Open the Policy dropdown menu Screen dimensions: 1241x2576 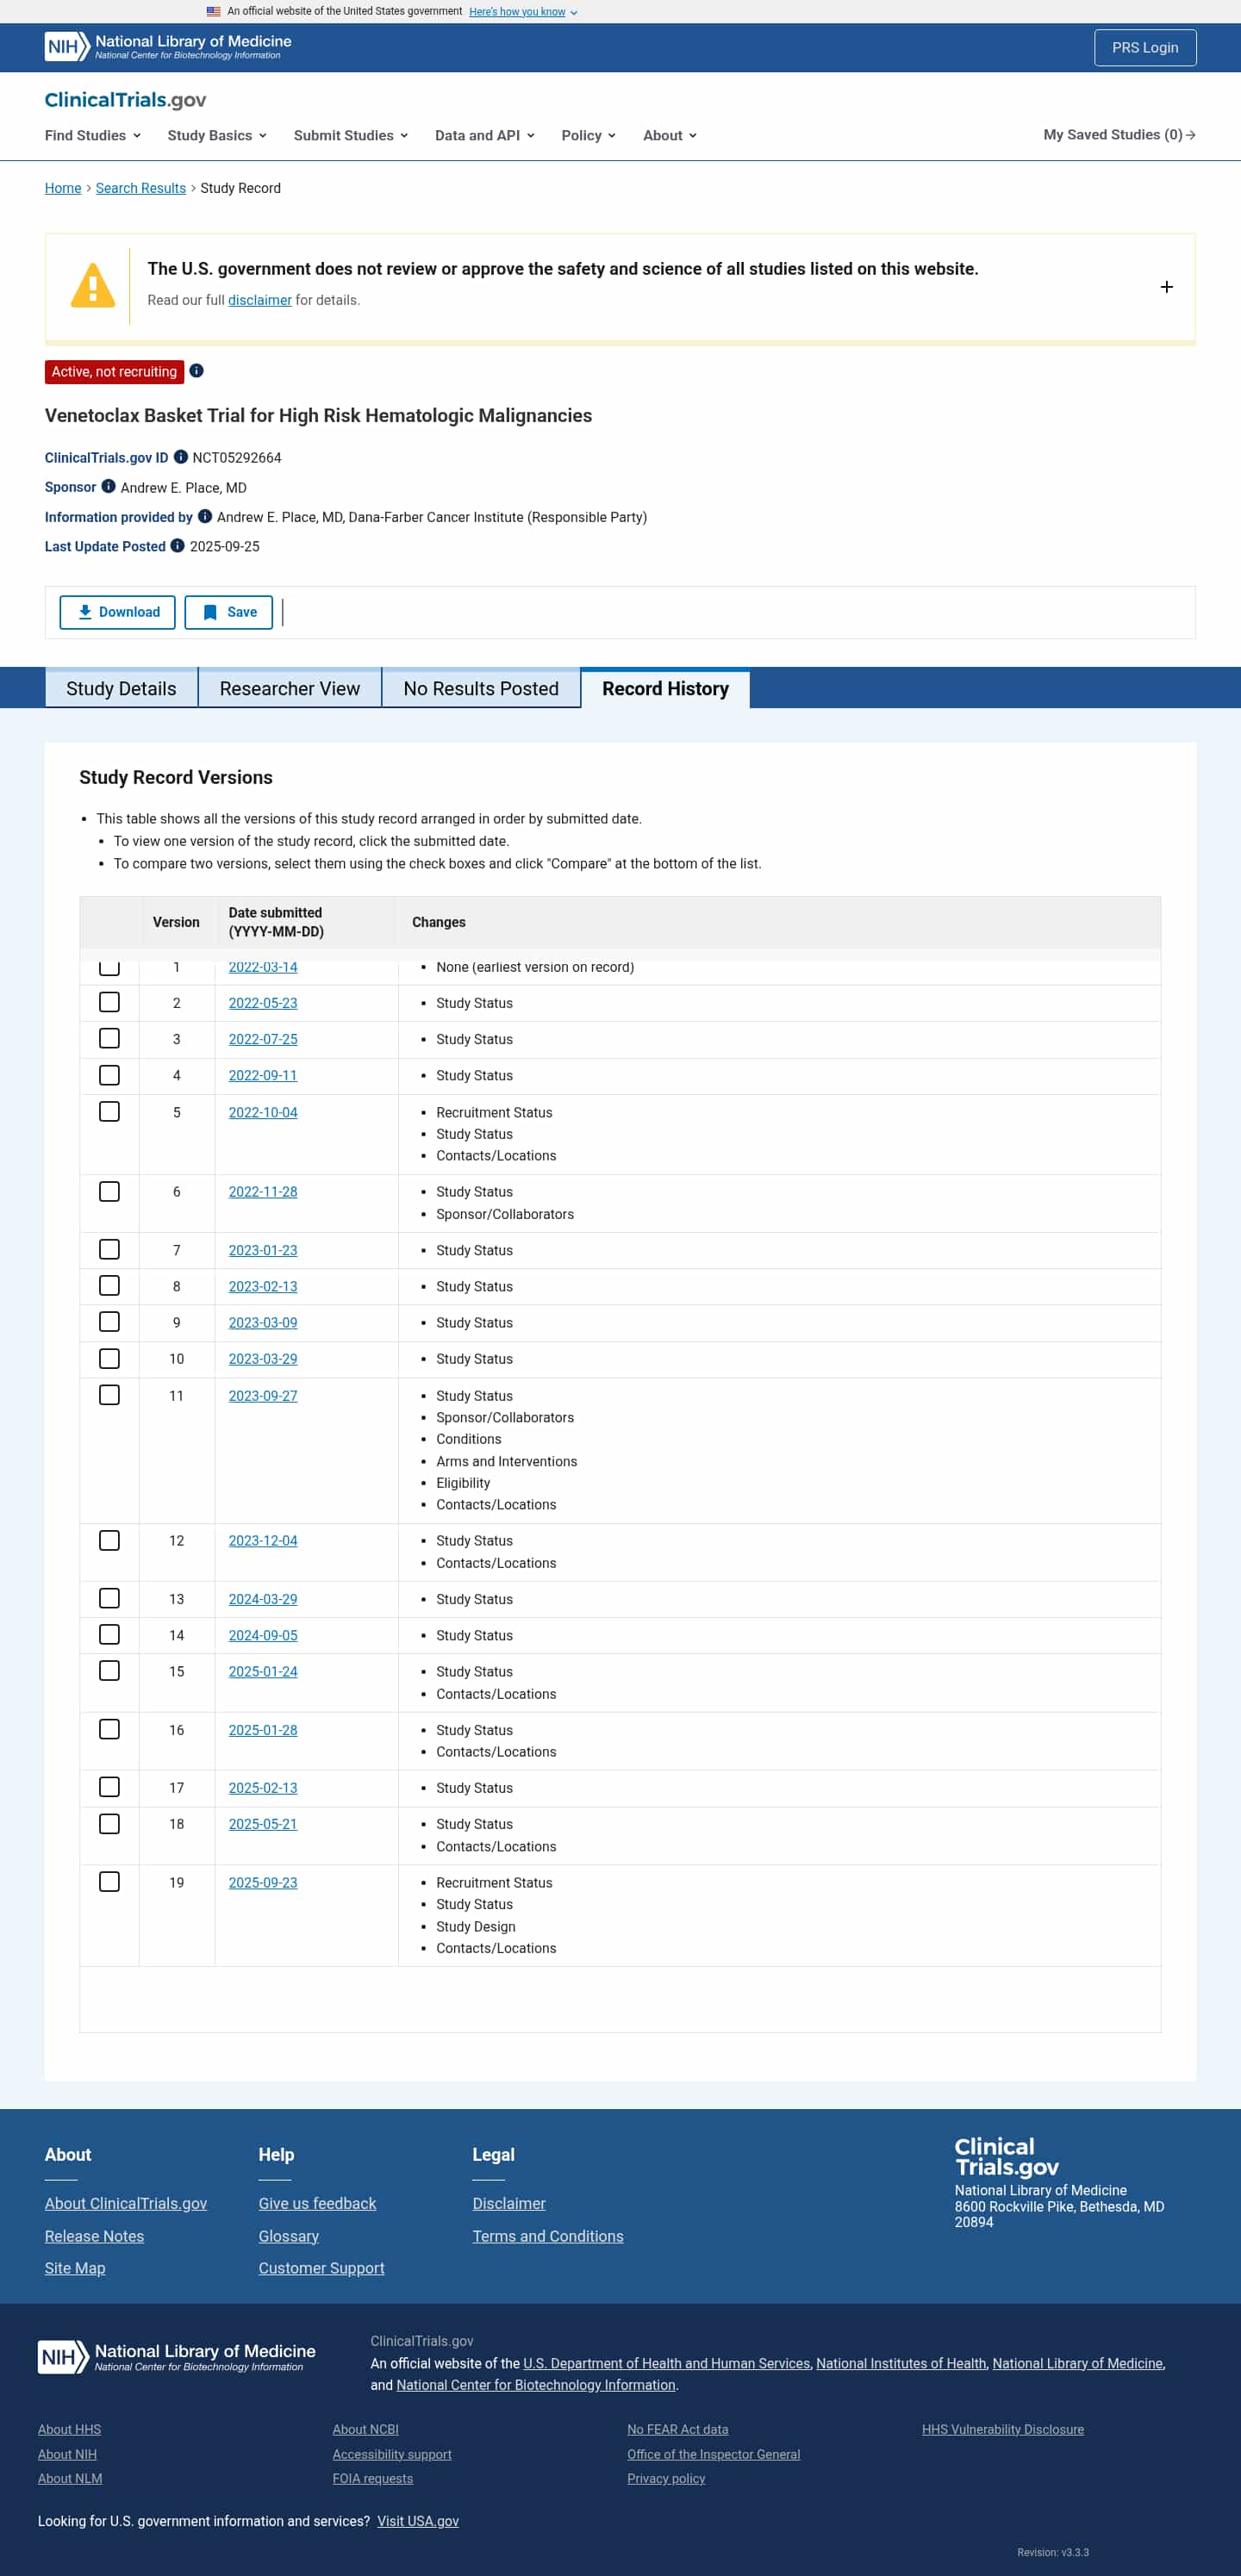click(x=588, y=135)
